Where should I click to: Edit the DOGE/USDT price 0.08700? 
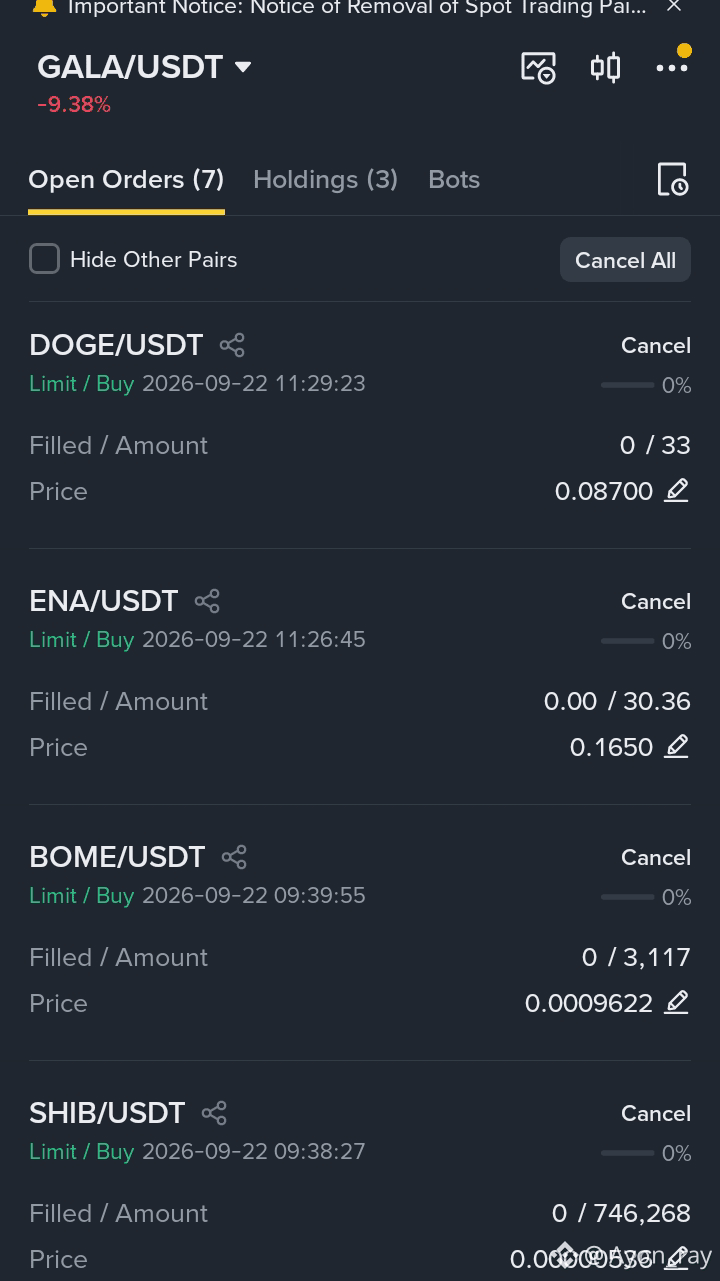tap(677, 490)
